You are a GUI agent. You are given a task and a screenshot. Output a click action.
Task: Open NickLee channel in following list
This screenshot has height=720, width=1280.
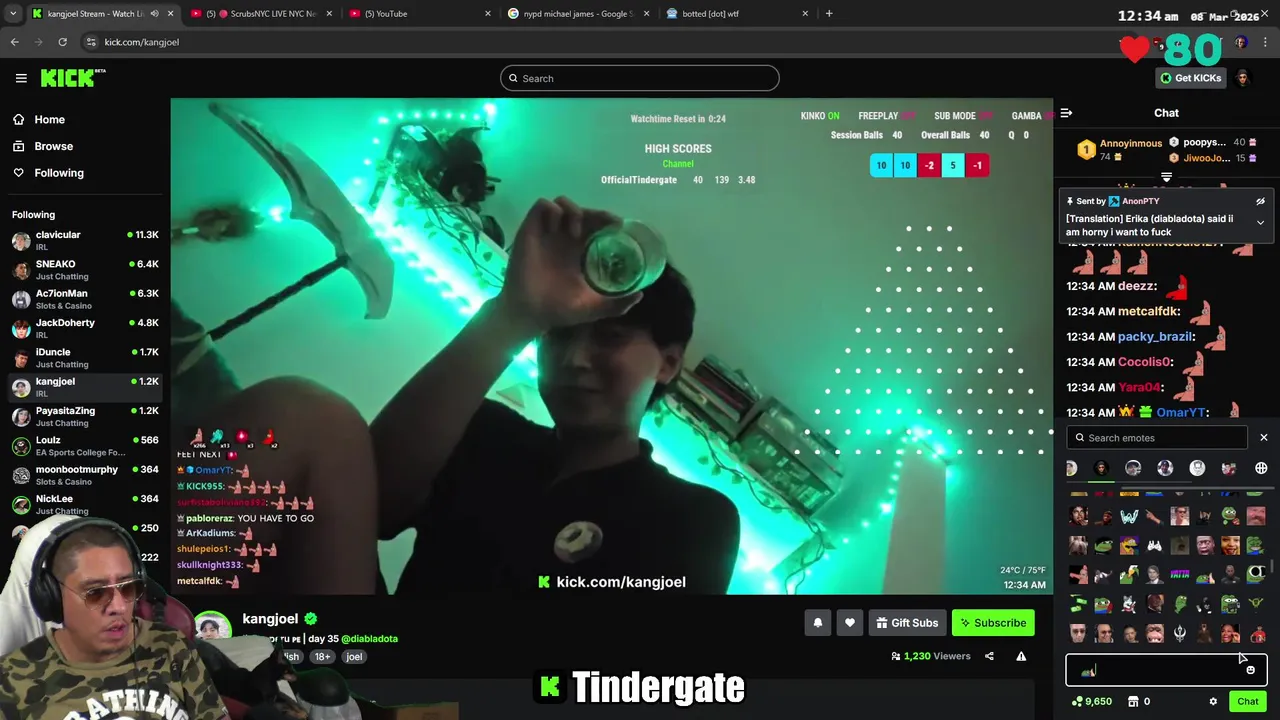coord(85,503)
